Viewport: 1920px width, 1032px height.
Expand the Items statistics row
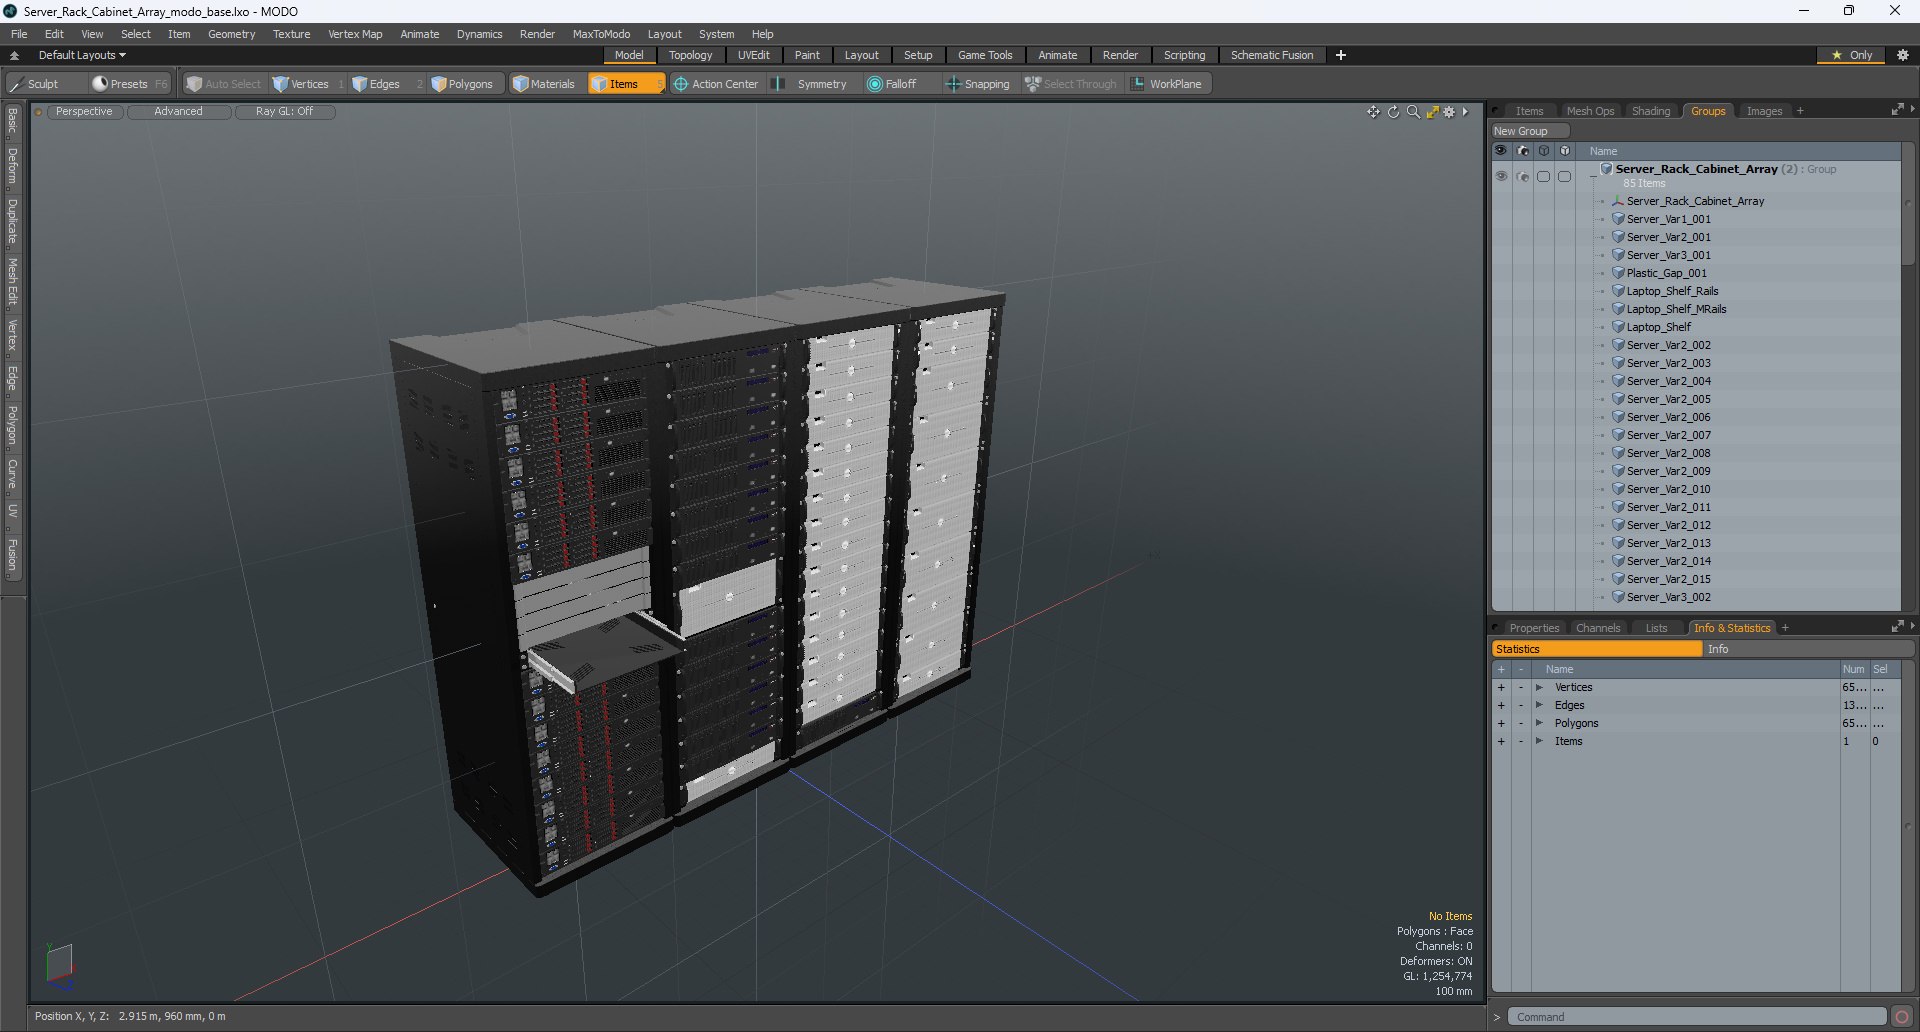1539,741
